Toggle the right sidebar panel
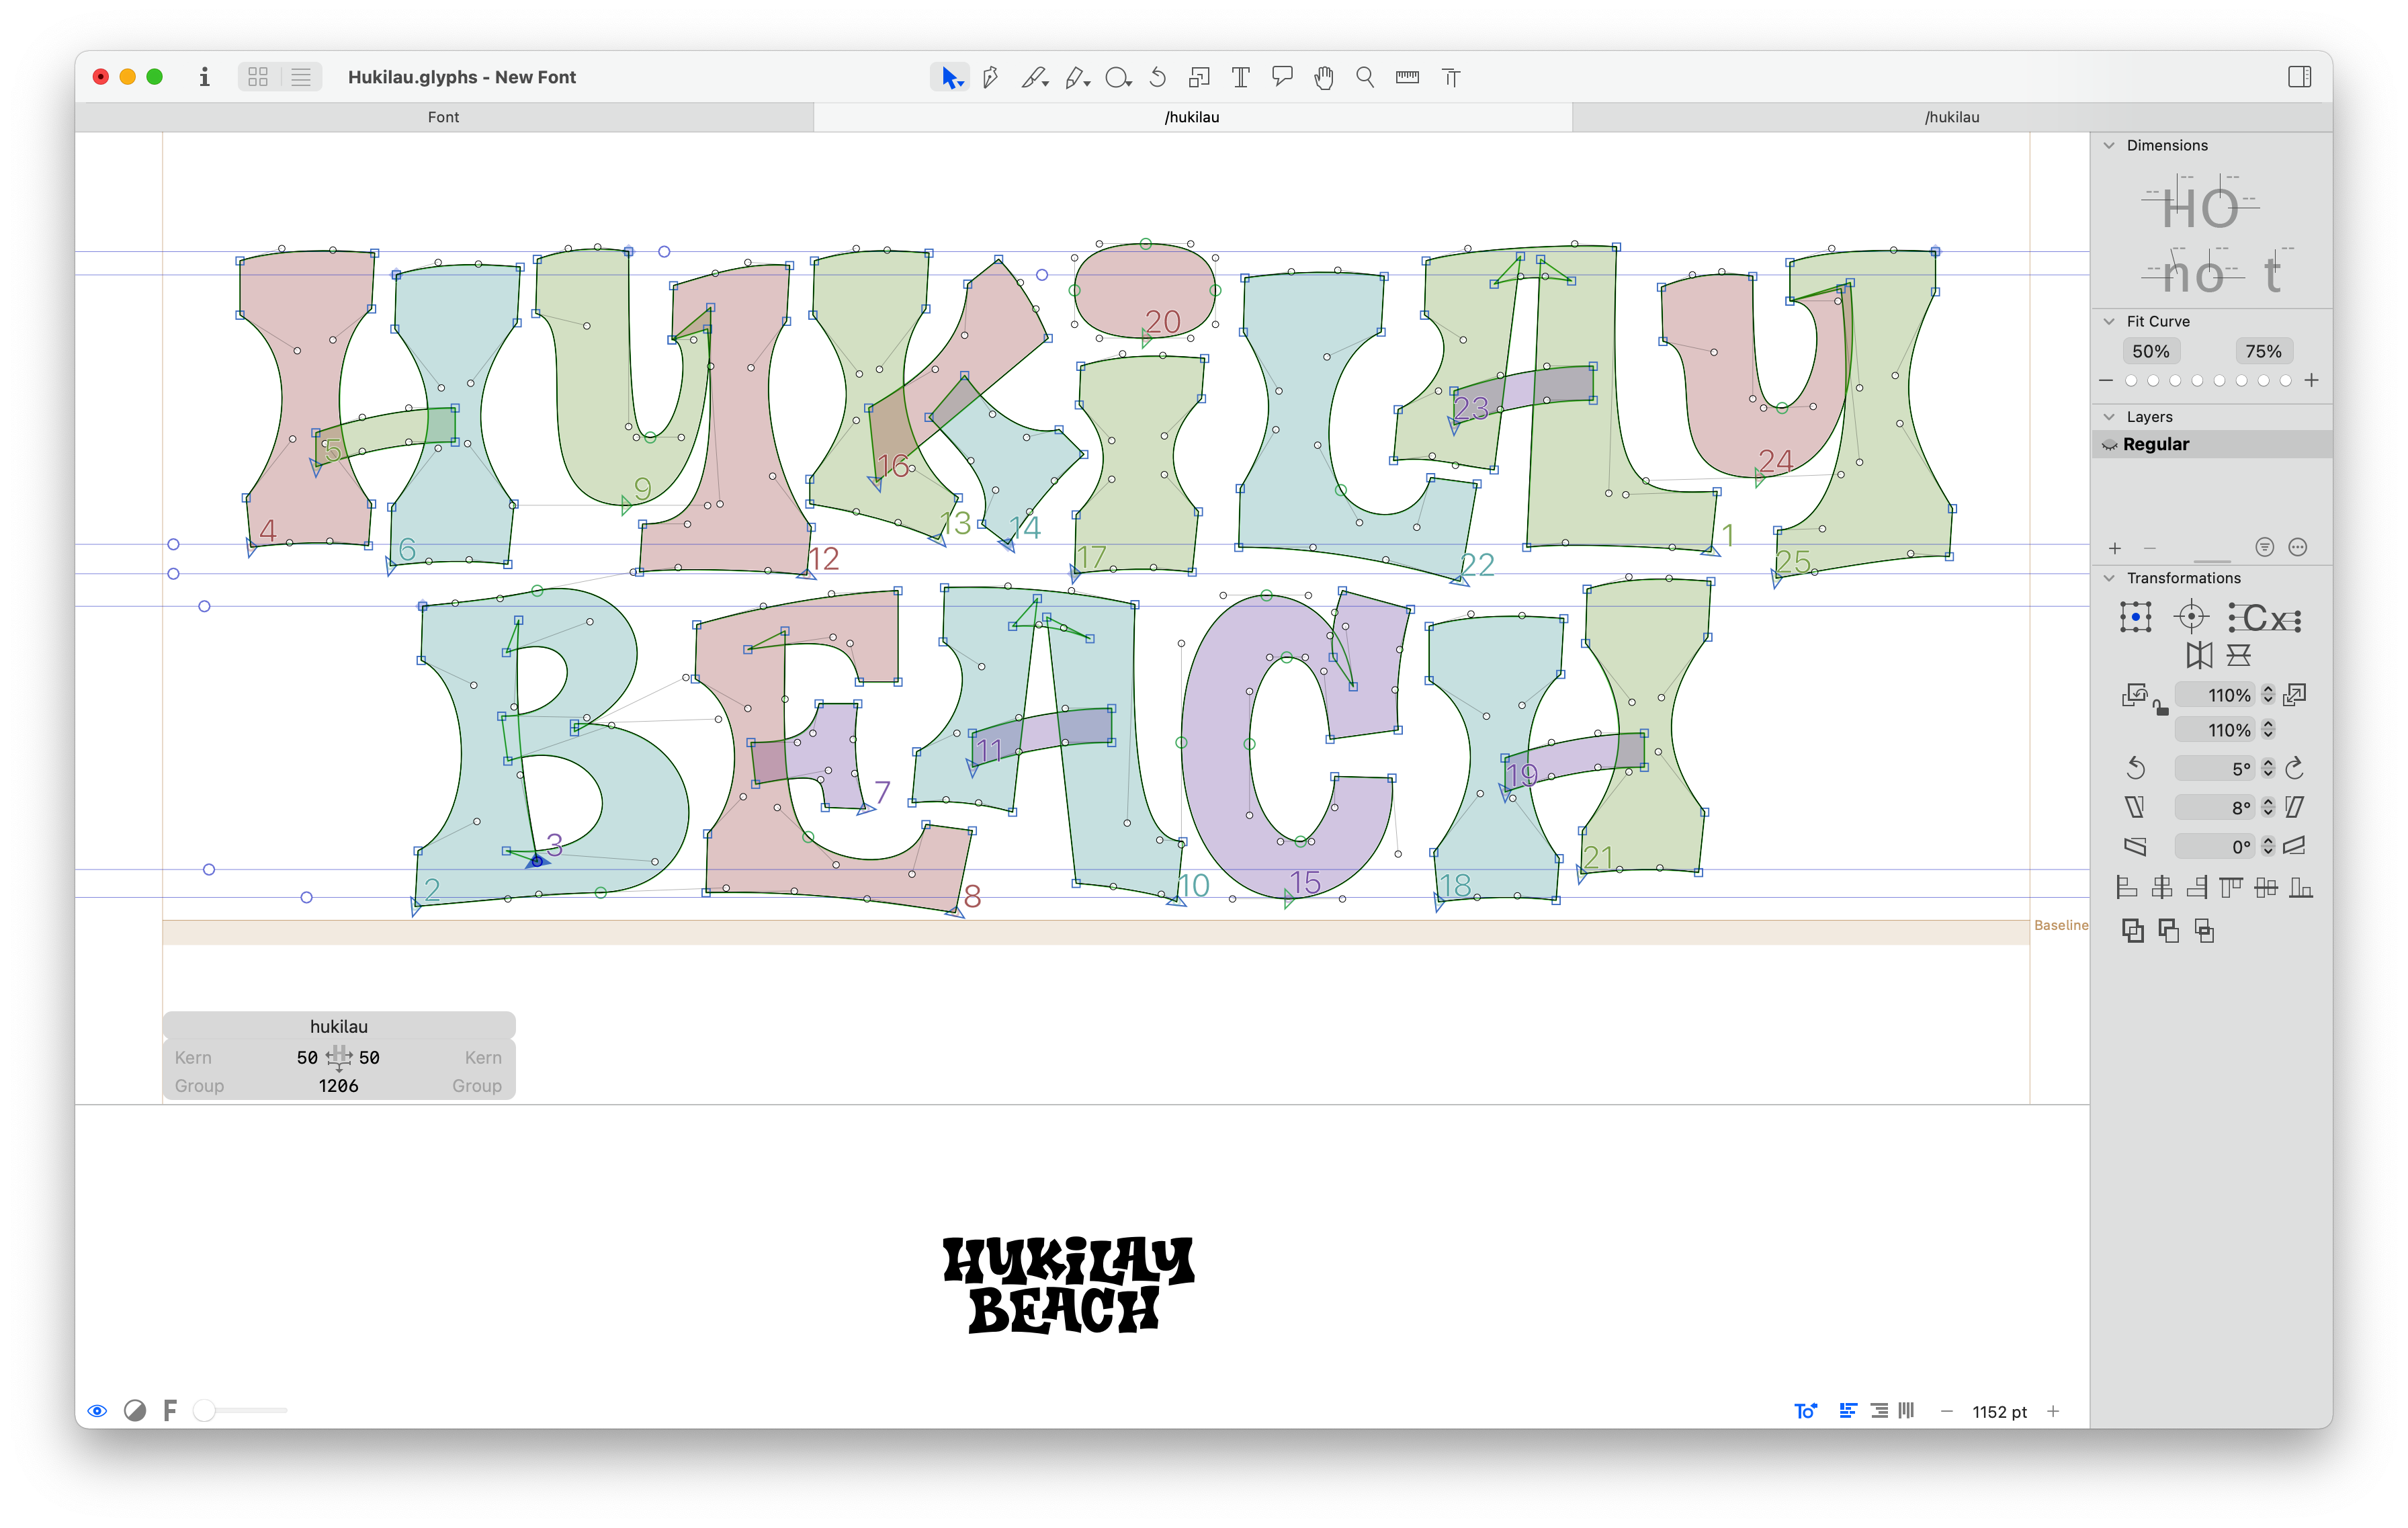This screenshot has height=1528, width=2408. pos(2299,77)
